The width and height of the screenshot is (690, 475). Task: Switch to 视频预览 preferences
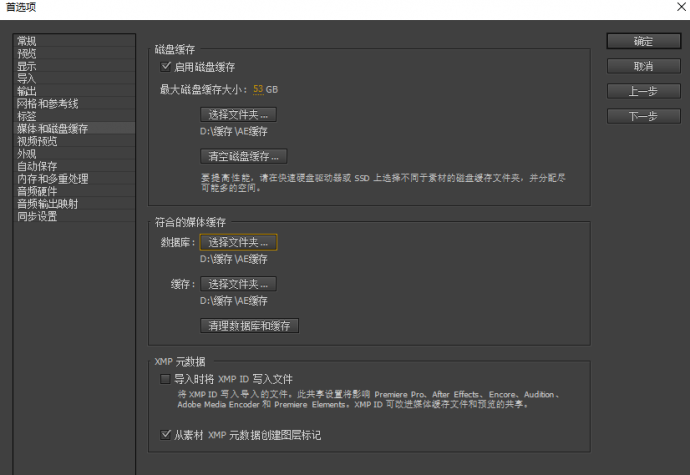click(39, 141)
